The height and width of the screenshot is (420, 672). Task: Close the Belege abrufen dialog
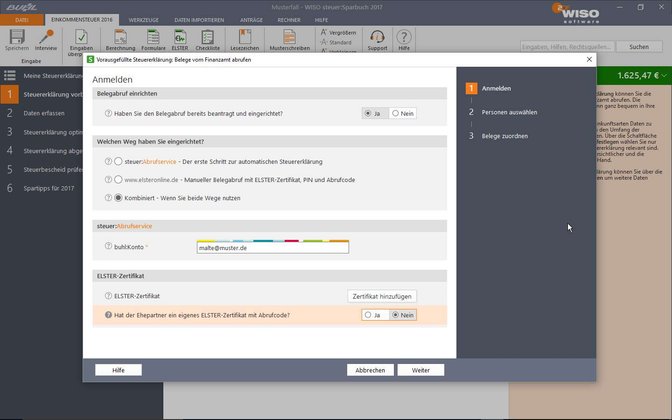pos(589,60)
